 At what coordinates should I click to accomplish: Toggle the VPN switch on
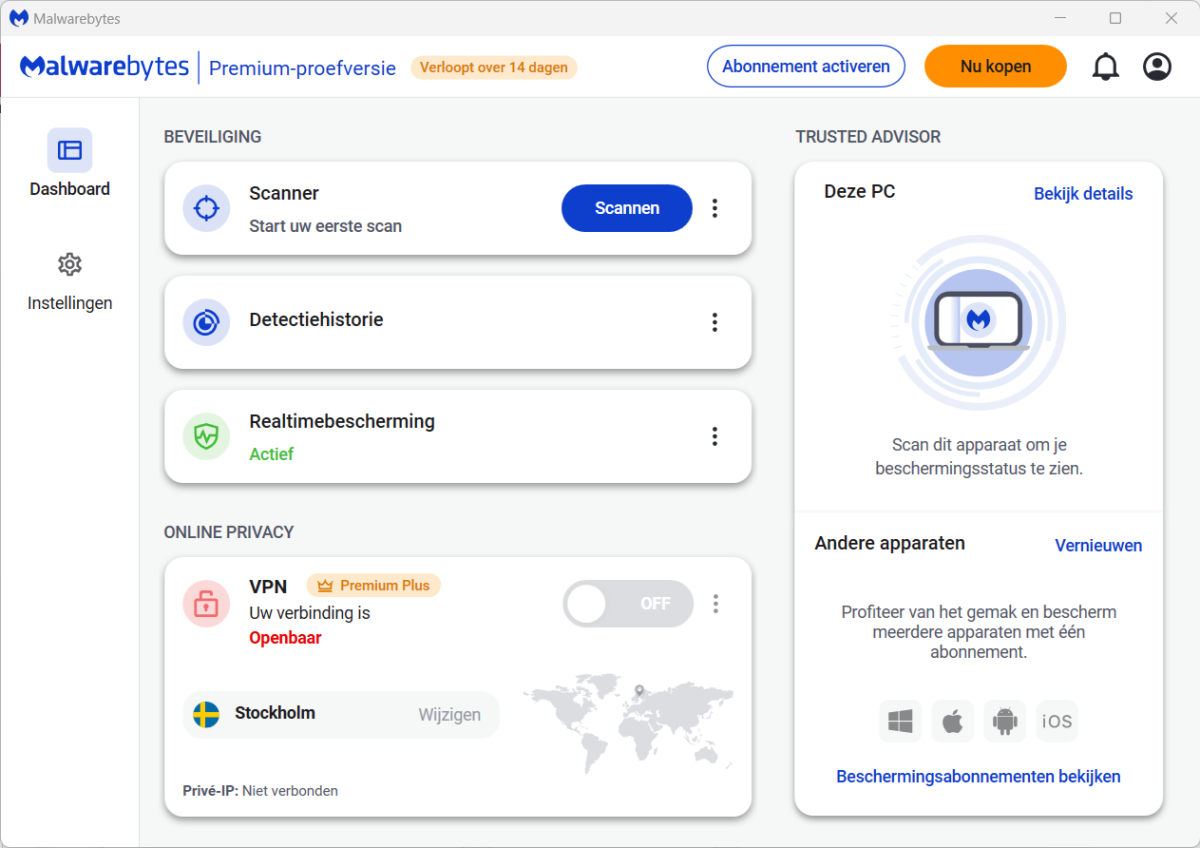click(628, 604)
